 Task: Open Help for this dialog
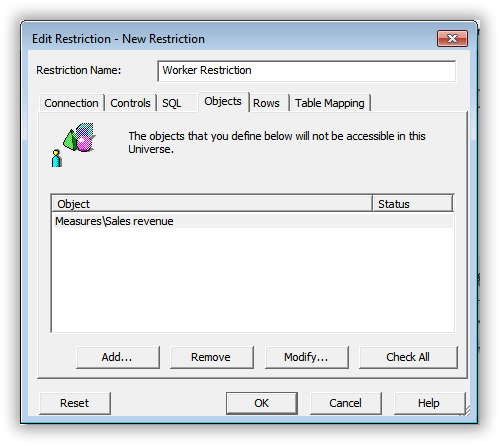point(429,403)
